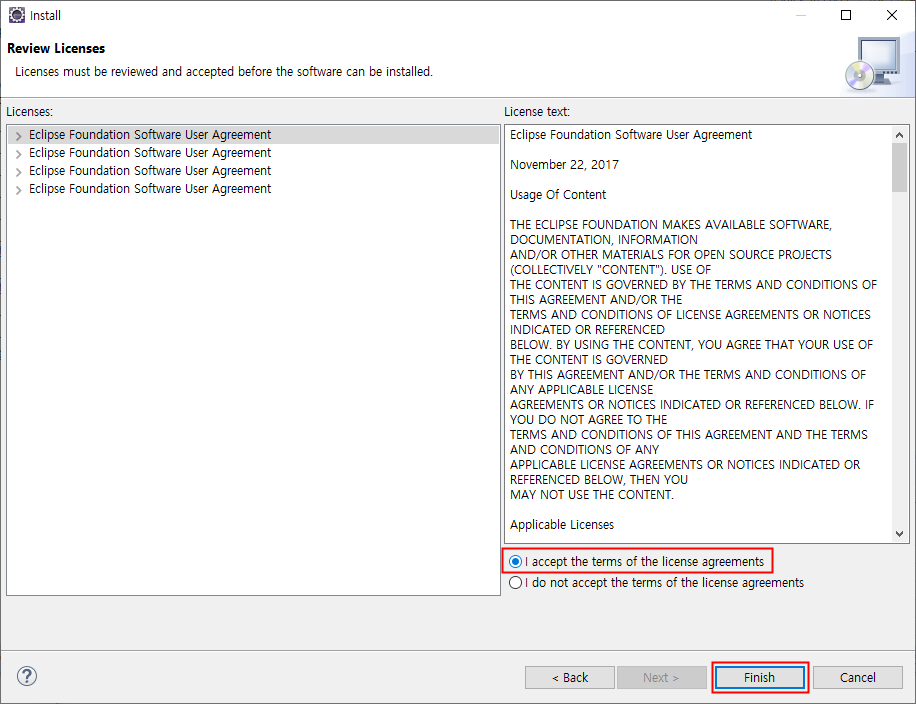Click the Eclipse Install window icon
The image size is (916, 704).
17,15
